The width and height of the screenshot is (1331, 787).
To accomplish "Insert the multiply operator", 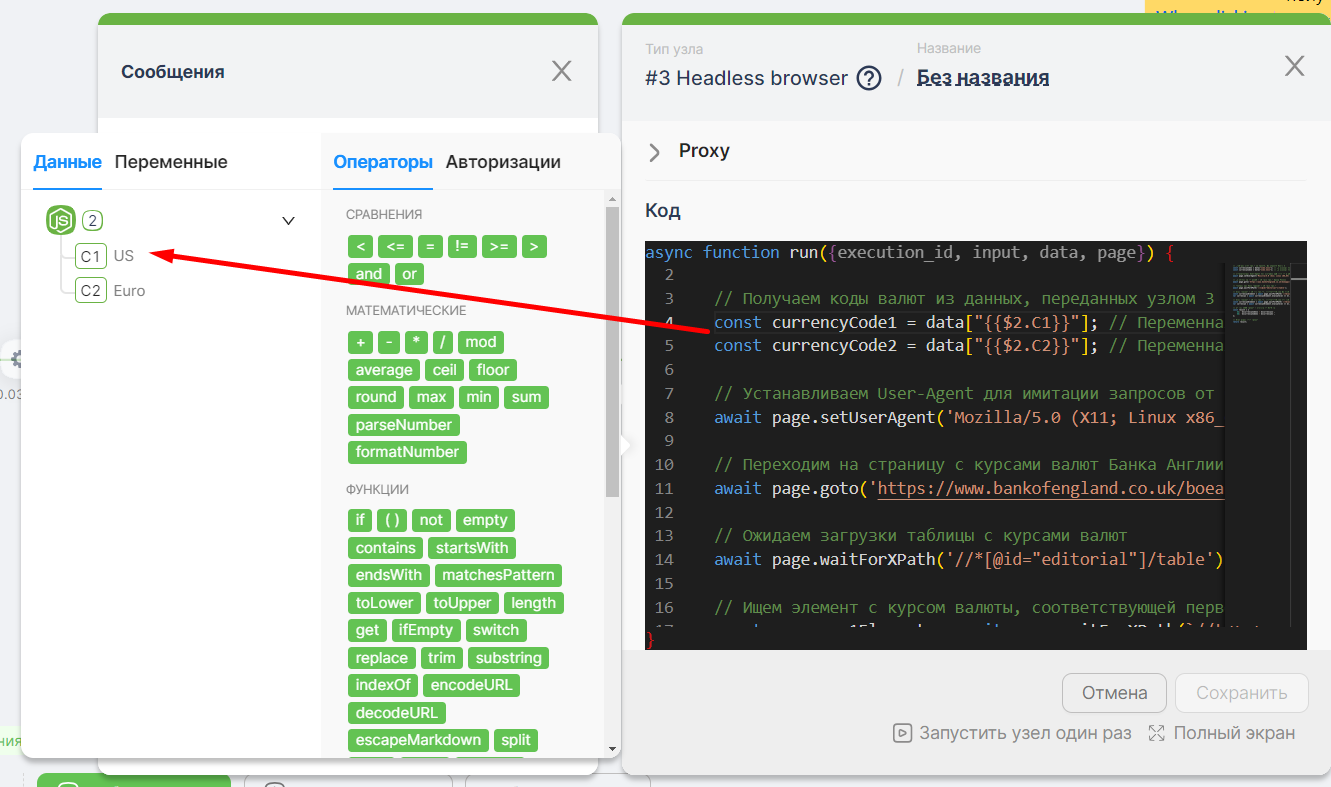I will 416,342.
